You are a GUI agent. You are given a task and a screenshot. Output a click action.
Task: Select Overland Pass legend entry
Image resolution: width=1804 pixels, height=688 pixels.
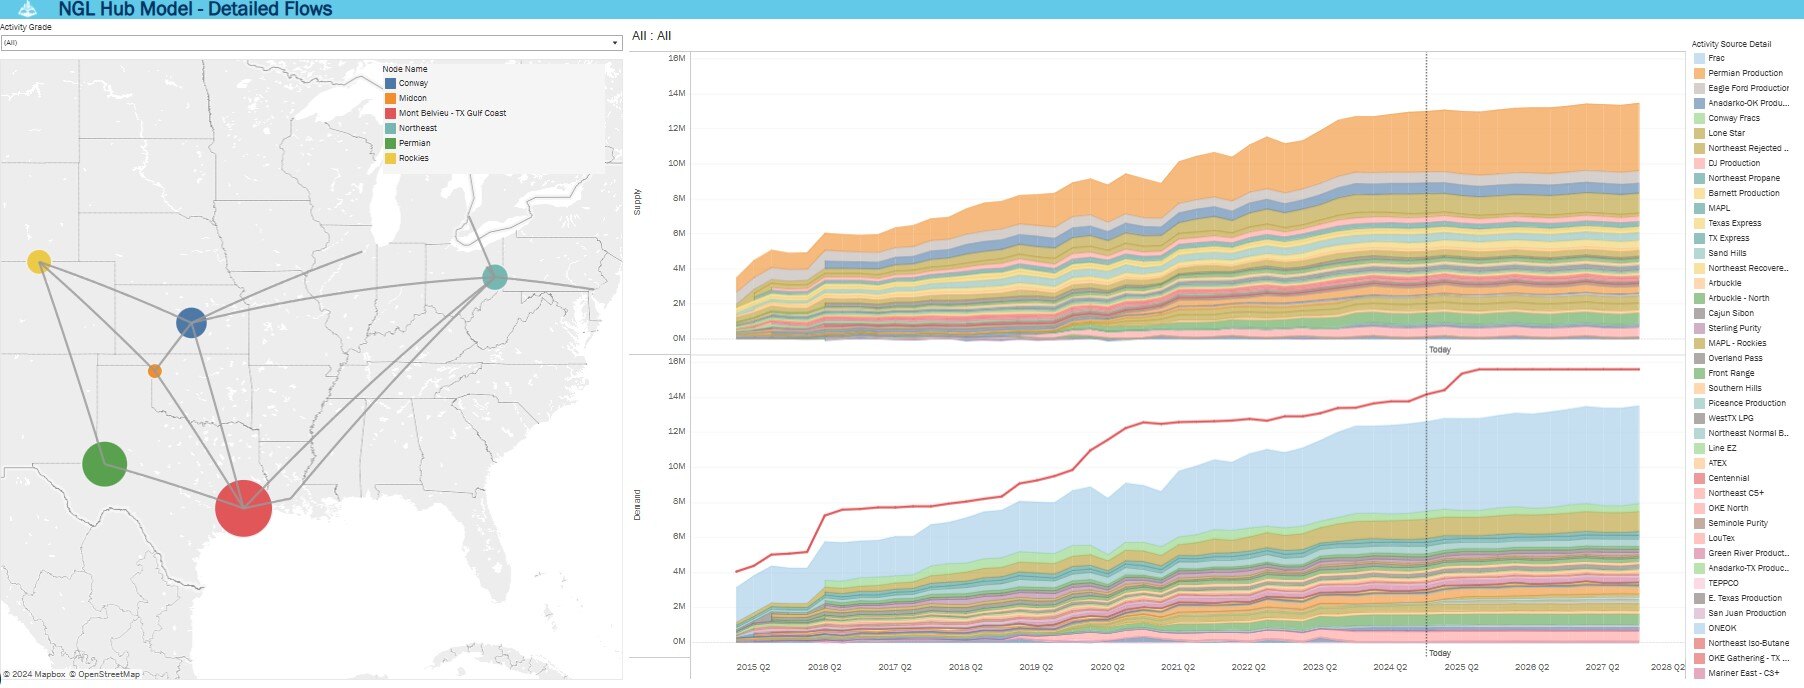1735,358
